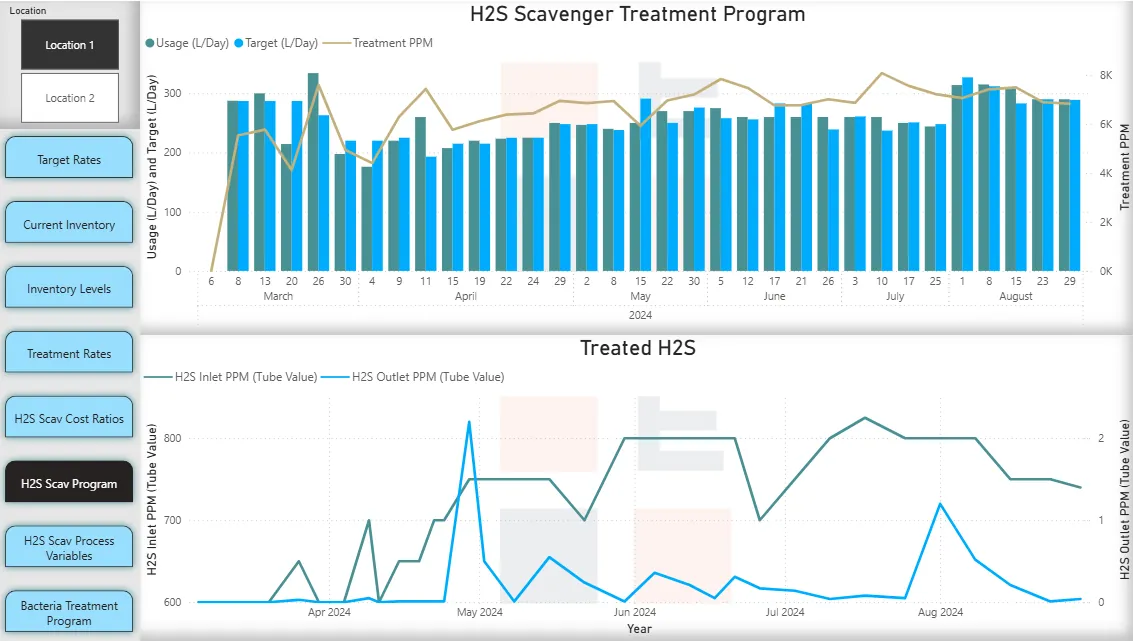The width and height of the screenshot is (1133, 641).
Task: Select the April axis label in top chart
Action: (465, 296)
